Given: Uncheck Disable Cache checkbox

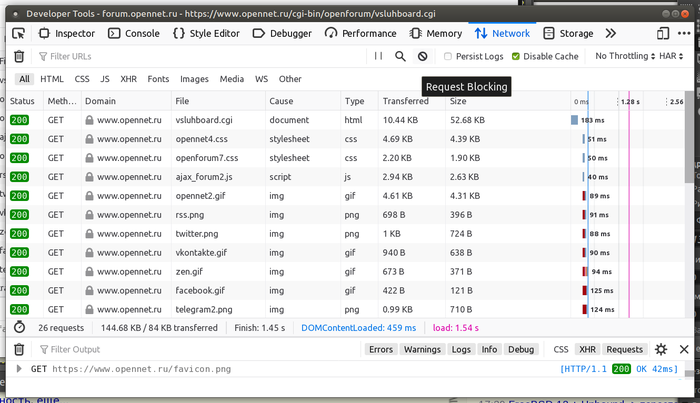Looking at the screenshot, I should (516, 56).
